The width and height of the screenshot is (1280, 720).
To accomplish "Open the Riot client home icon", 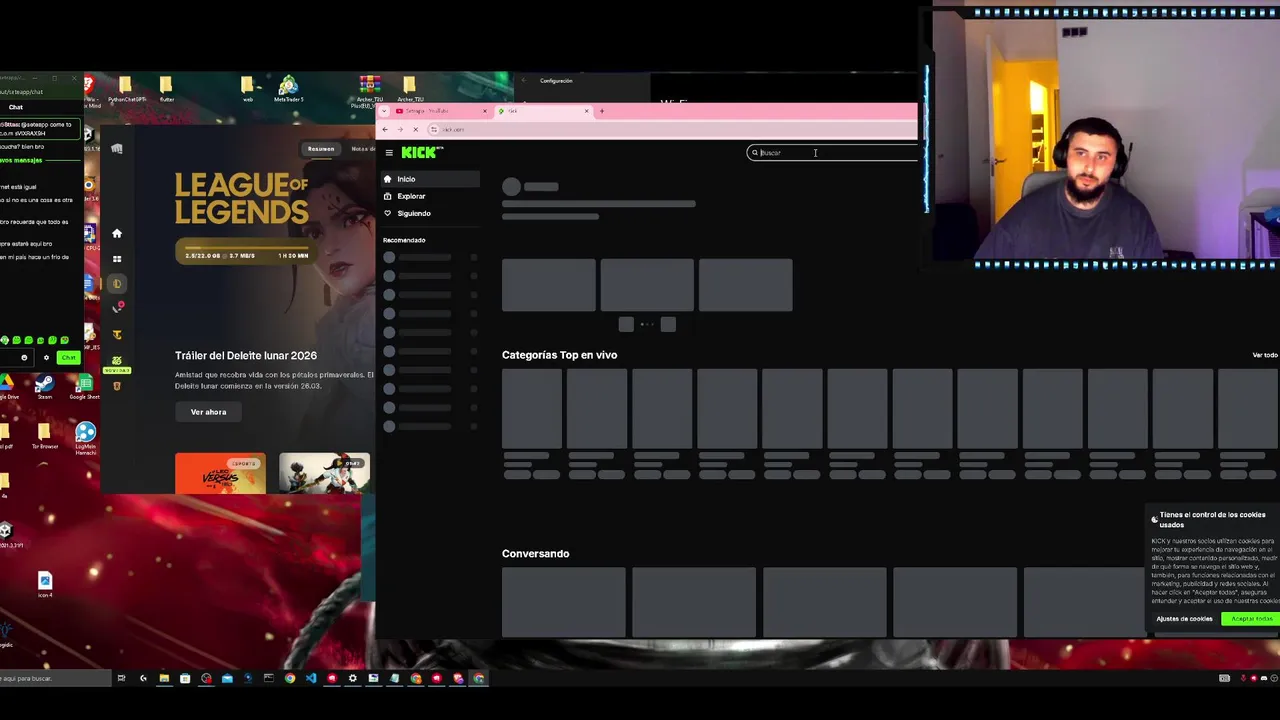I will (x=117, y=233).
